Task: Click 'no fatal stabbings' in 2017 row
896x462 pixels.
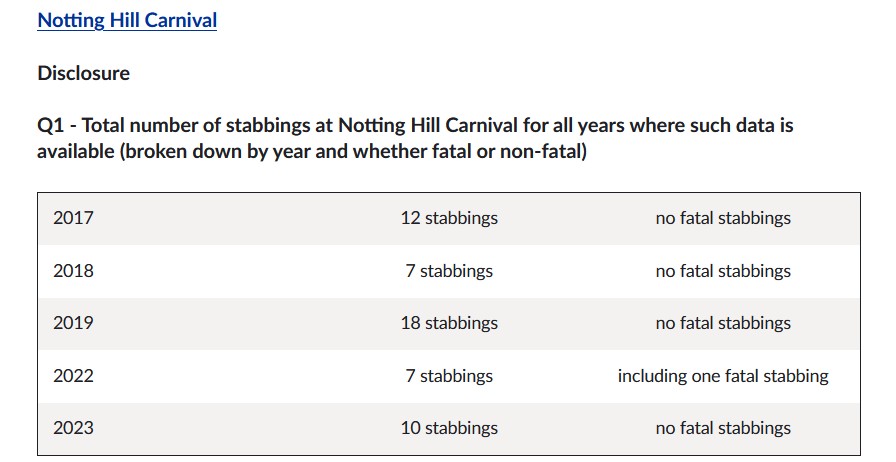Action: (x=723, y=218)
